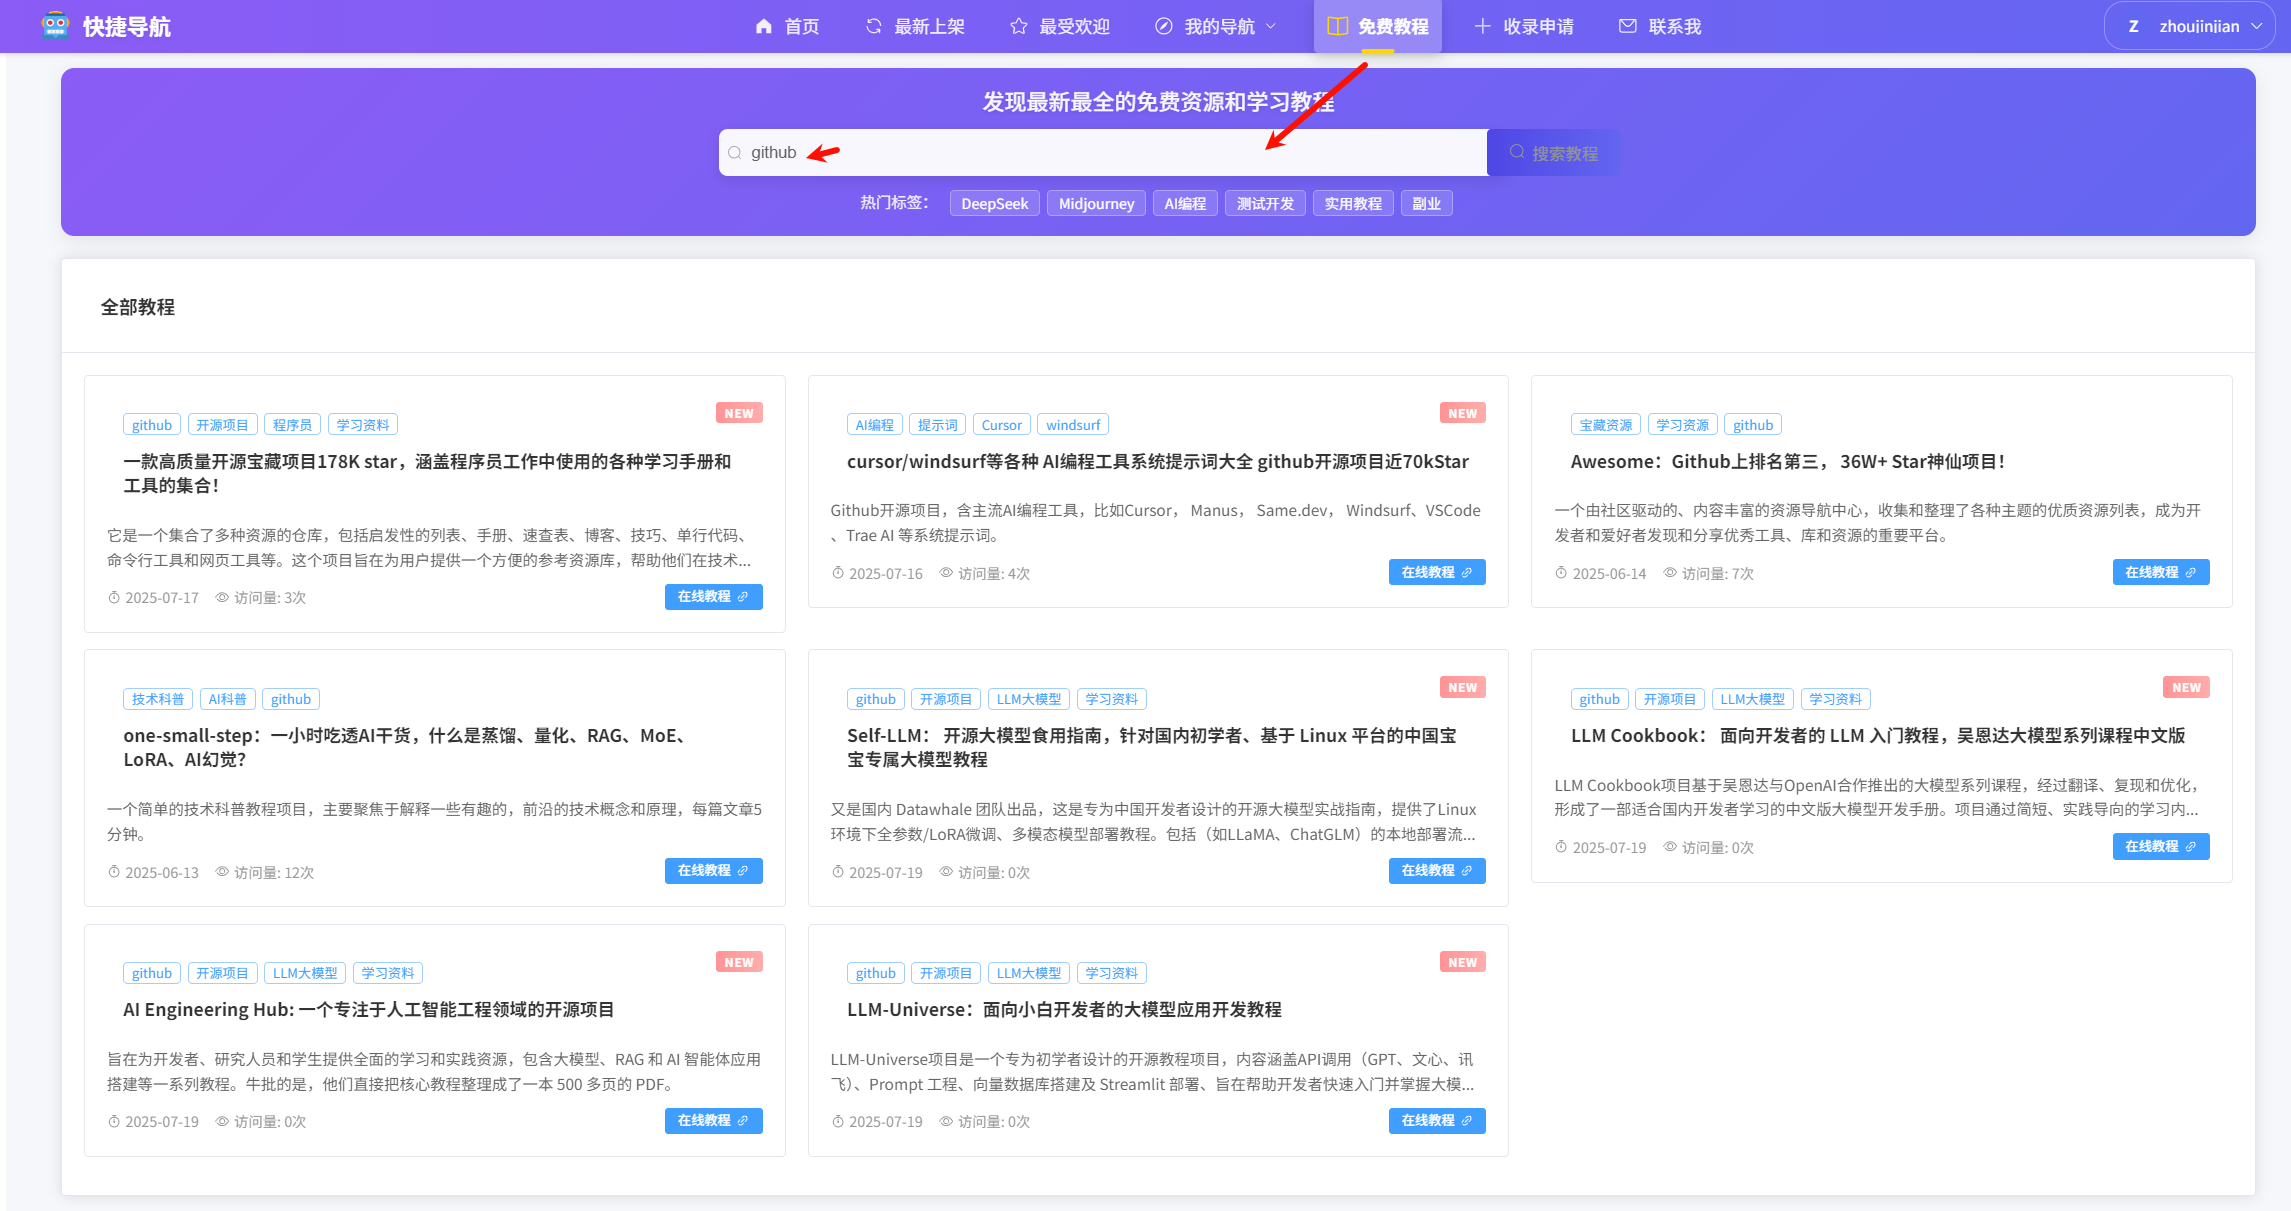2291x1211 pixels.
Task: Click the home icon beside 首页
Action: pyautogui.click(x=764, y=26)
